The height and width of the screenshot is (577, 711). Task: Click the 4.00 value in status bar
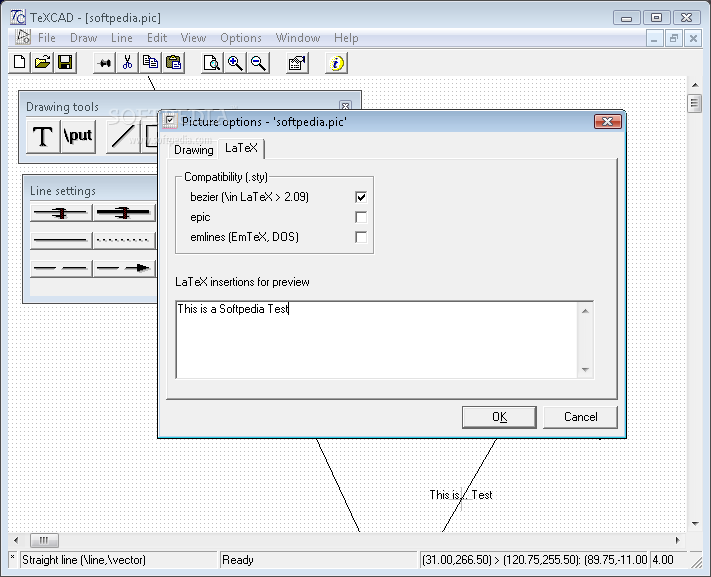tap(663, 560)
